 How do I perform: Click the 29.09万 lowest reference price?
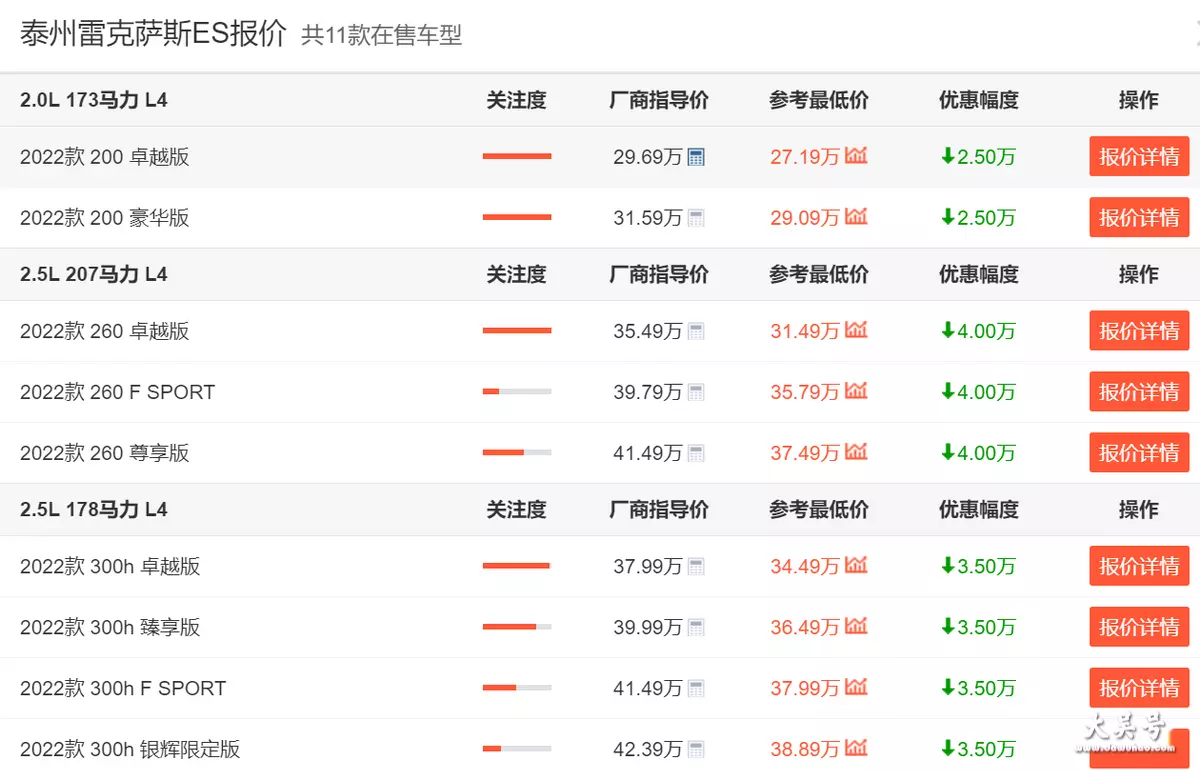tap(805, 218)
